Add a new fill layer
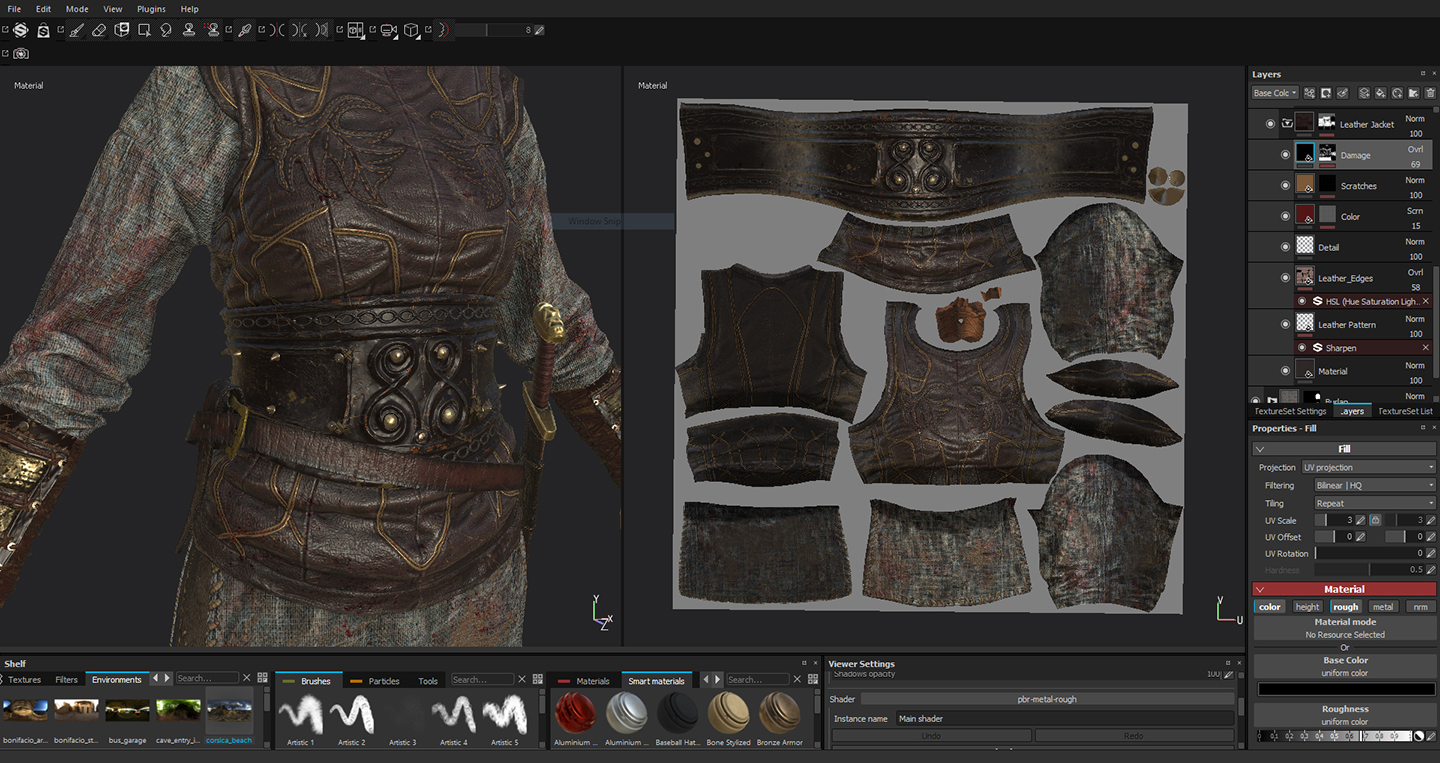 tap(1381, 93)
